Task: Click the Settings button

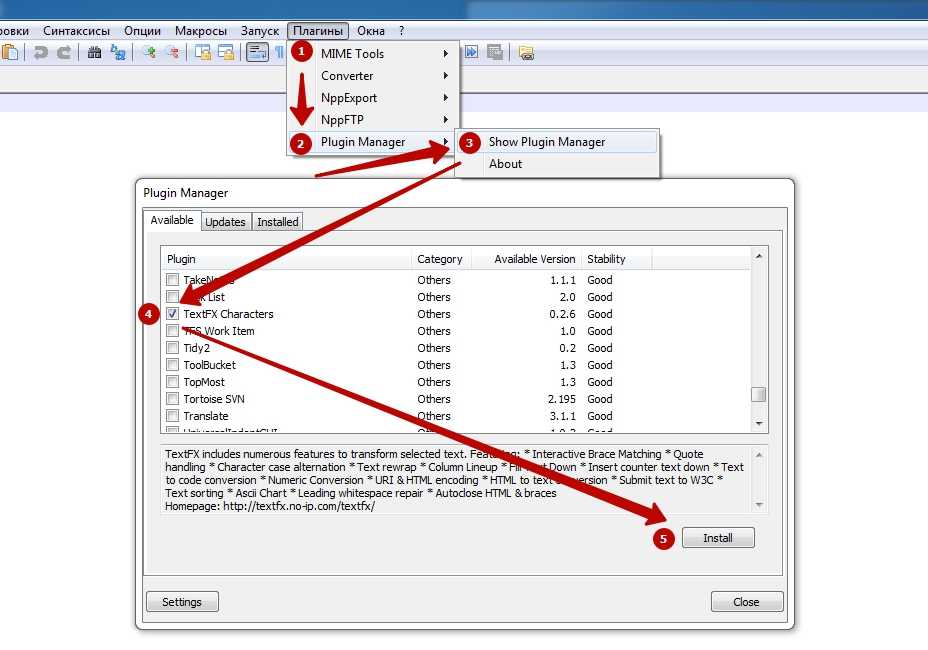Action: (x=182, y=601)
